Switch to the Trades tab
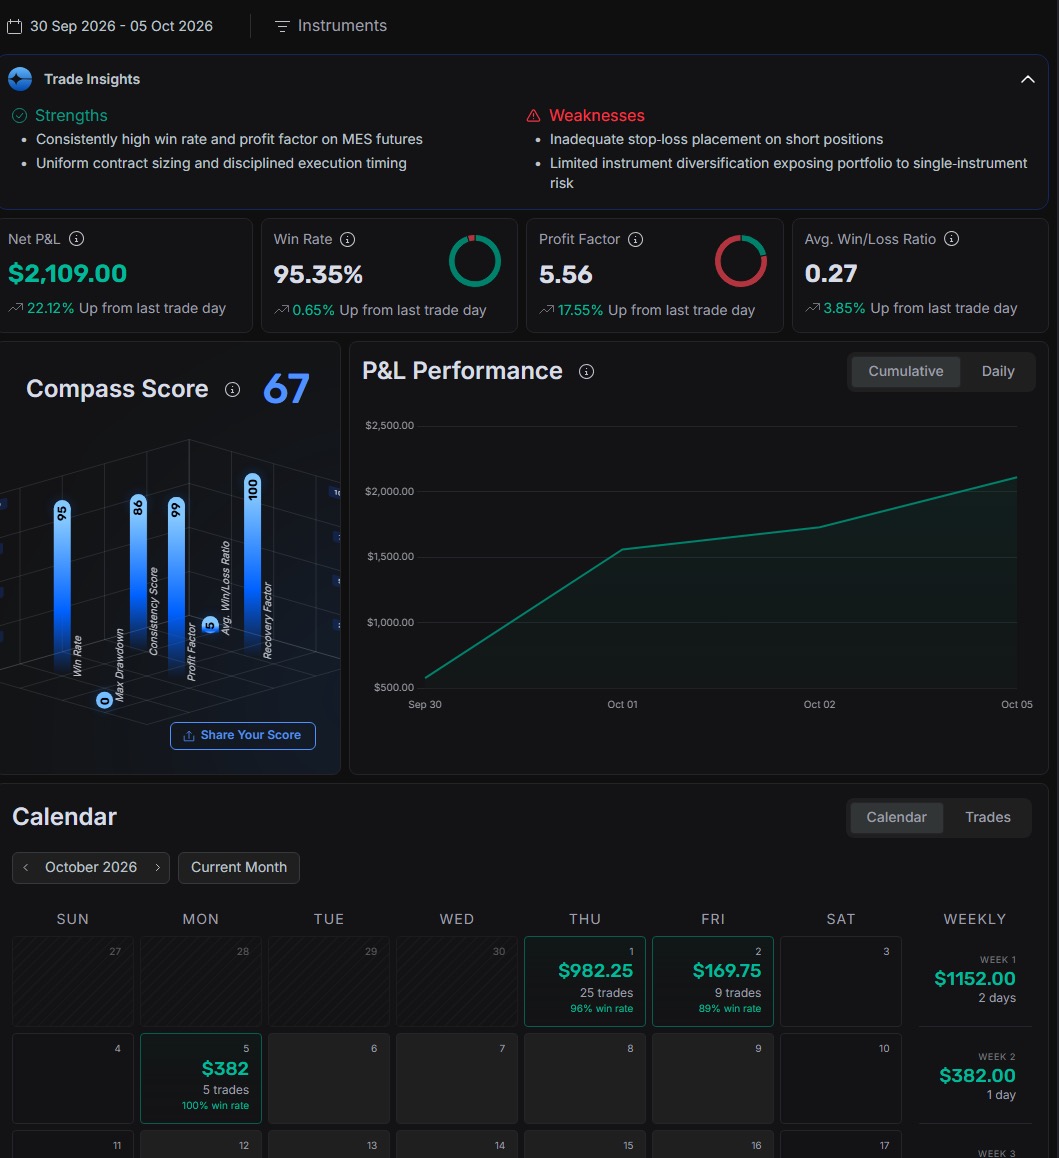The image size is (1059, 1158). point(987,818)
